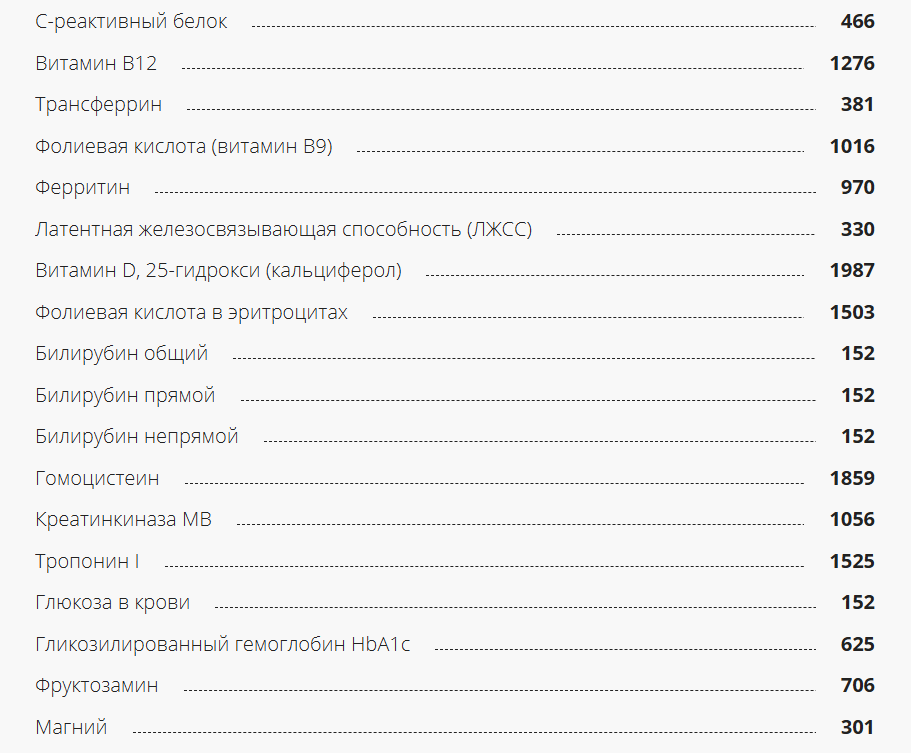Open the Витамин B12 test entry

[x=96, y=64]
